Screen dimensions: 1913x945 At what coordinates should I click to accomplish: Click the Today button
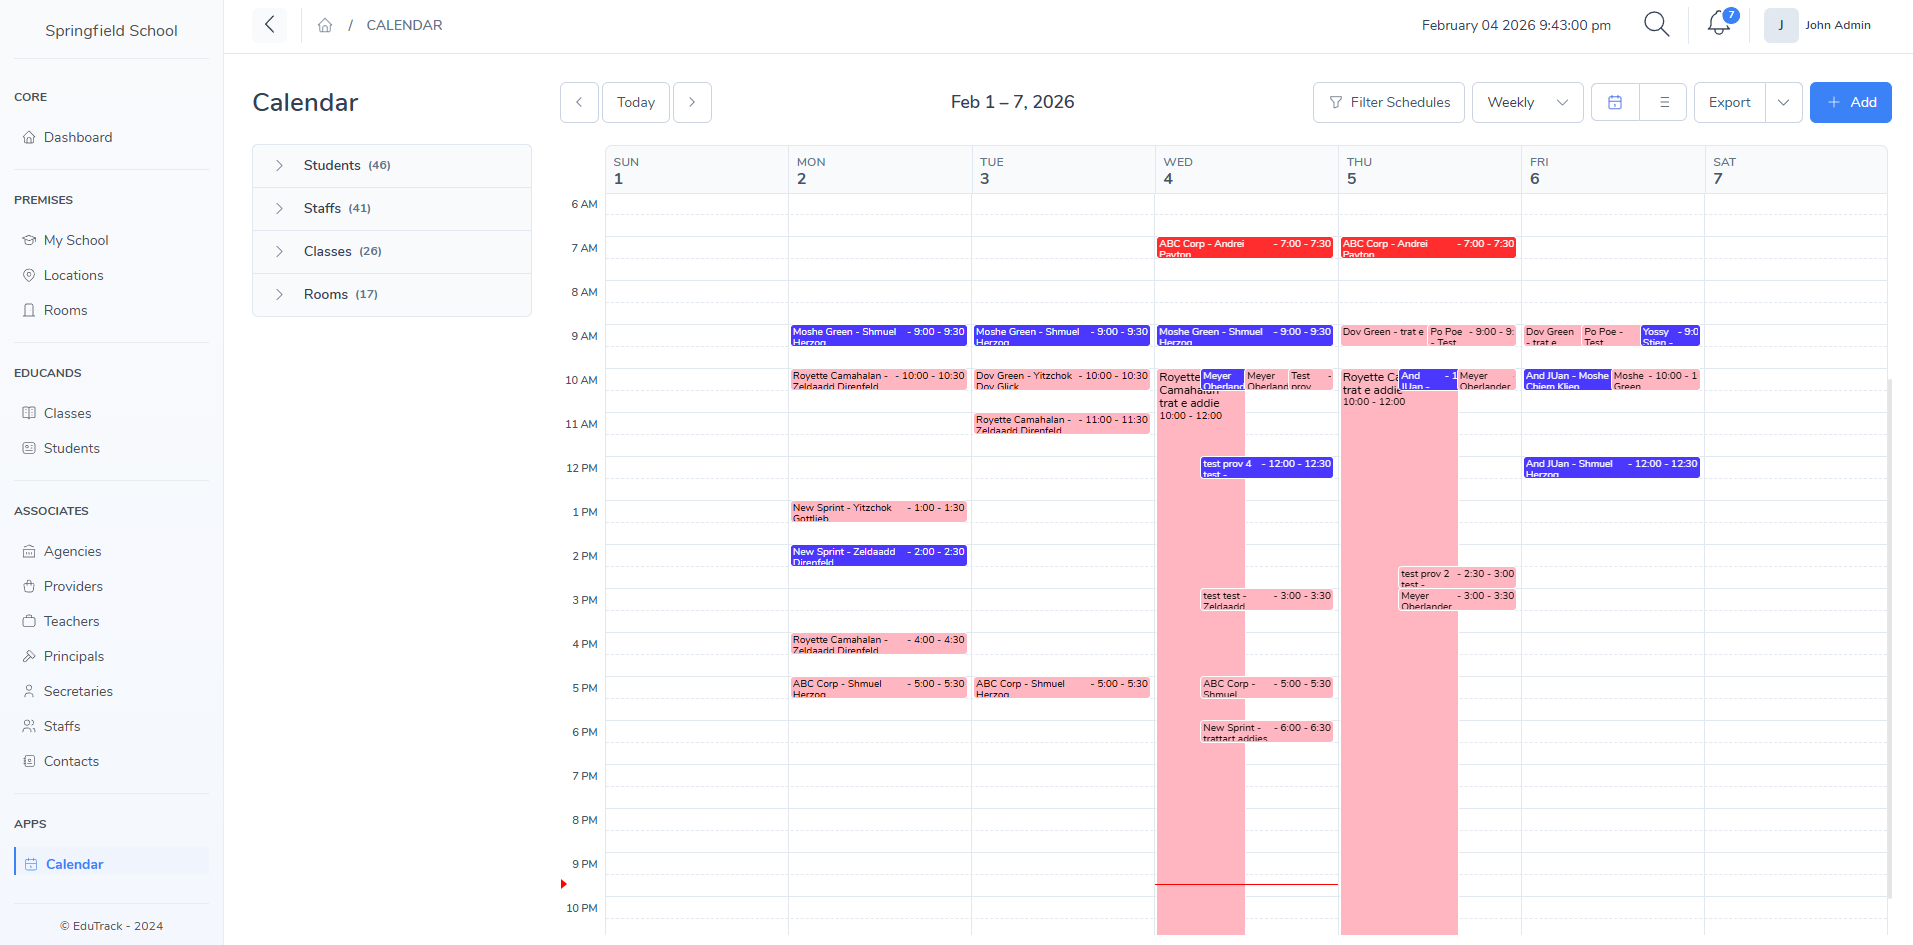pos(636,102)
